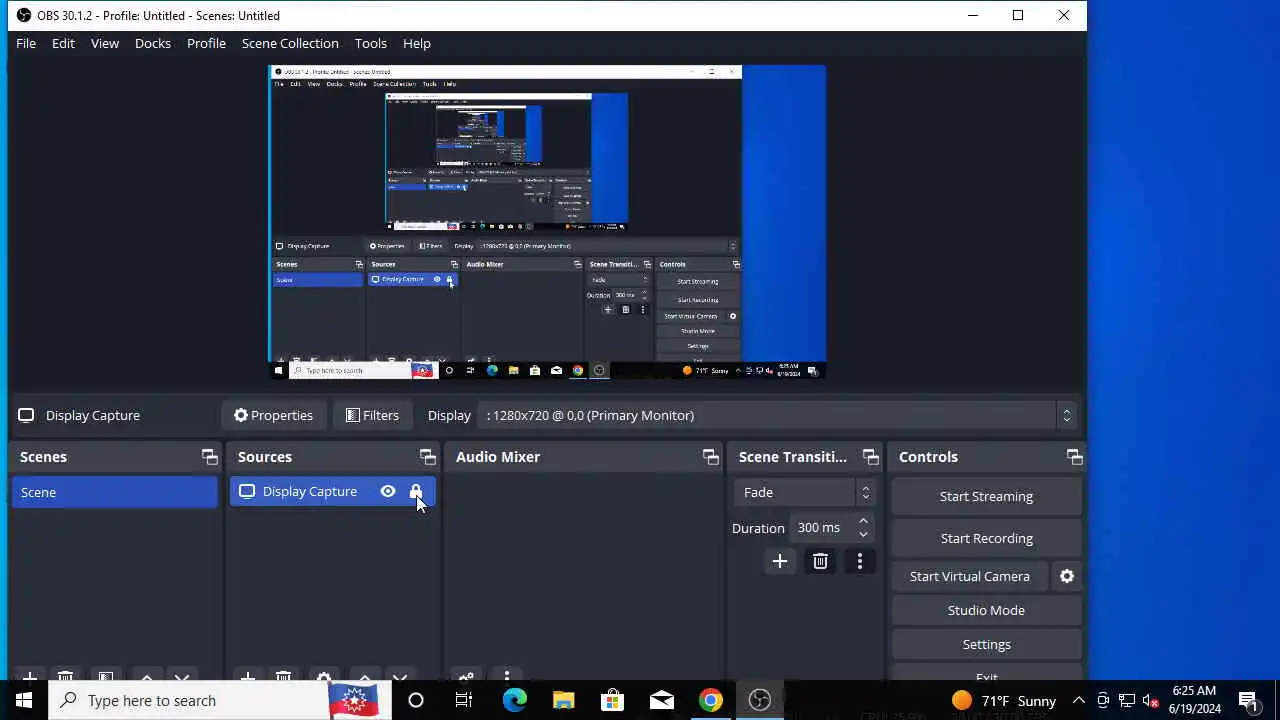
Task: Open the Scene Collection menu
Action: (x=290, y=43)
